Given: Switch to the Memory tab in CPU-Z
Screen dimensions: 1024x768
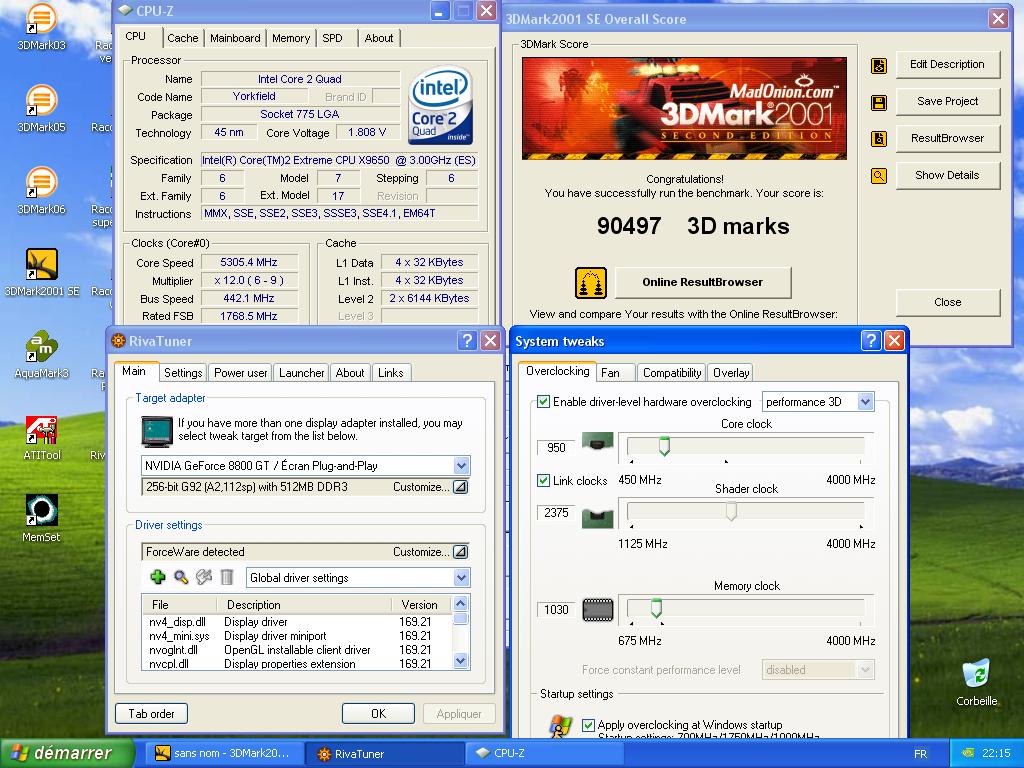Looking at the screenshot, I should (x=291, y=38).
